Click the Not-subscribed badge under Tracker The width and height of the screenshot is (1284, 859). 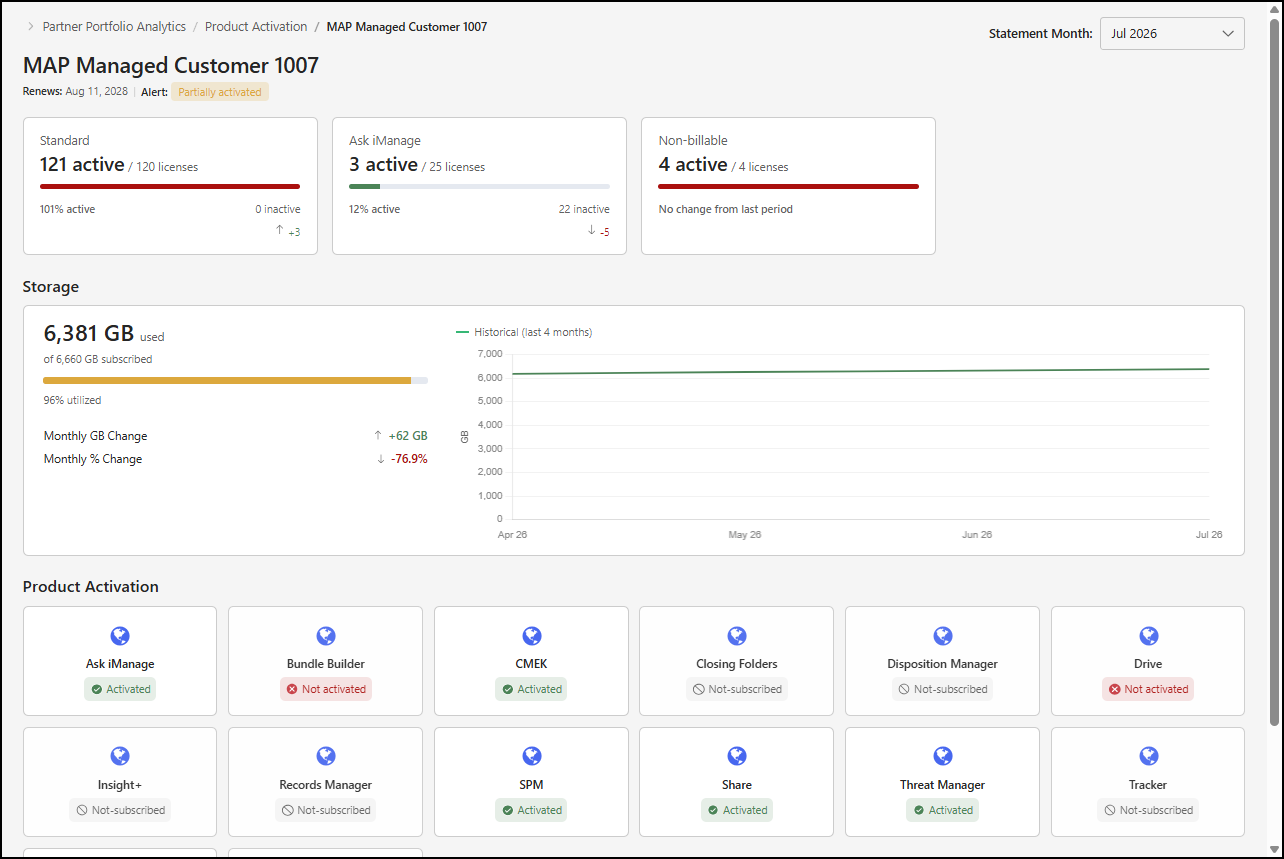click(x=1148, y=810)
